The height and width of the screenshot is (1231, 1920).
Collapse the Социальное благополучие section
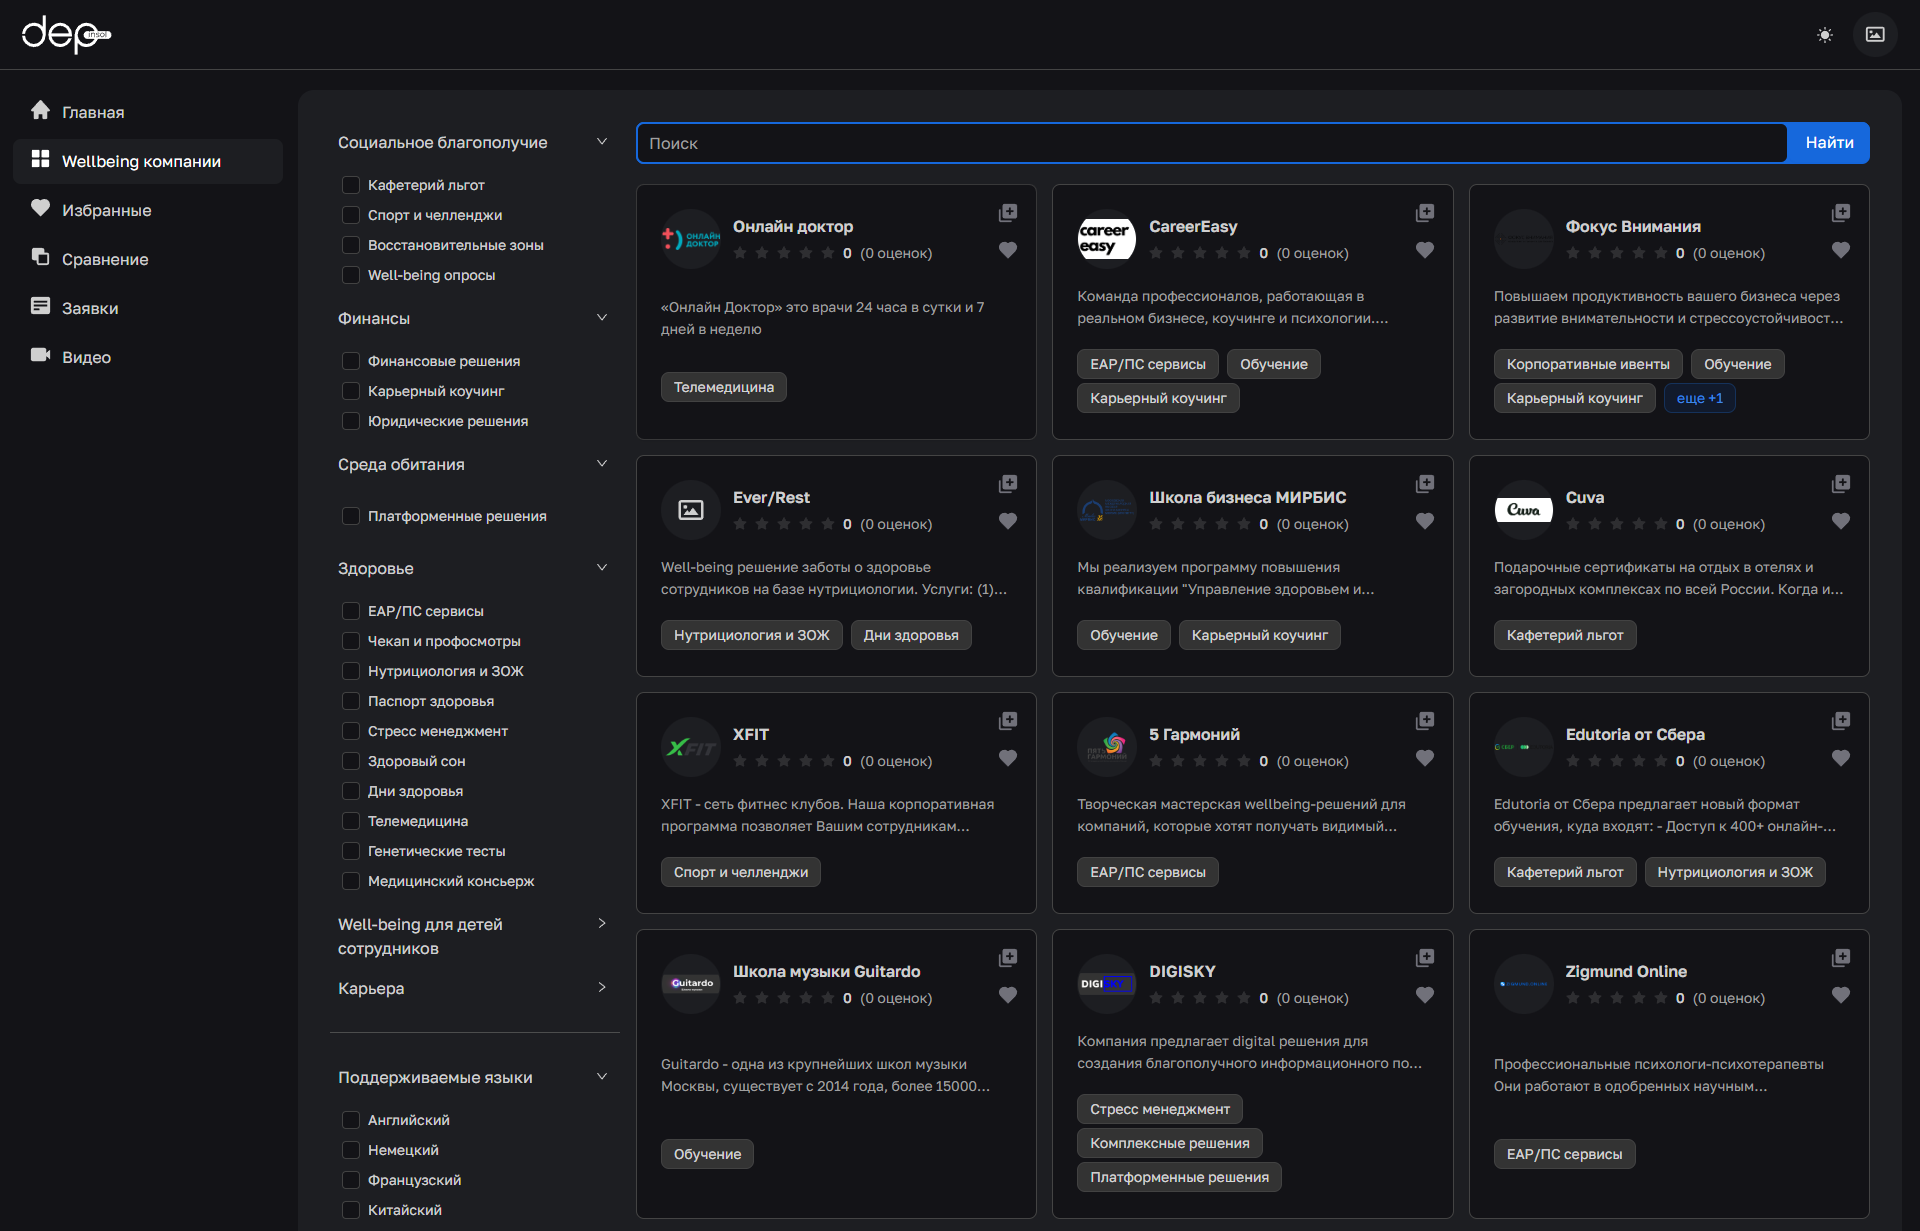coord(602,142)
